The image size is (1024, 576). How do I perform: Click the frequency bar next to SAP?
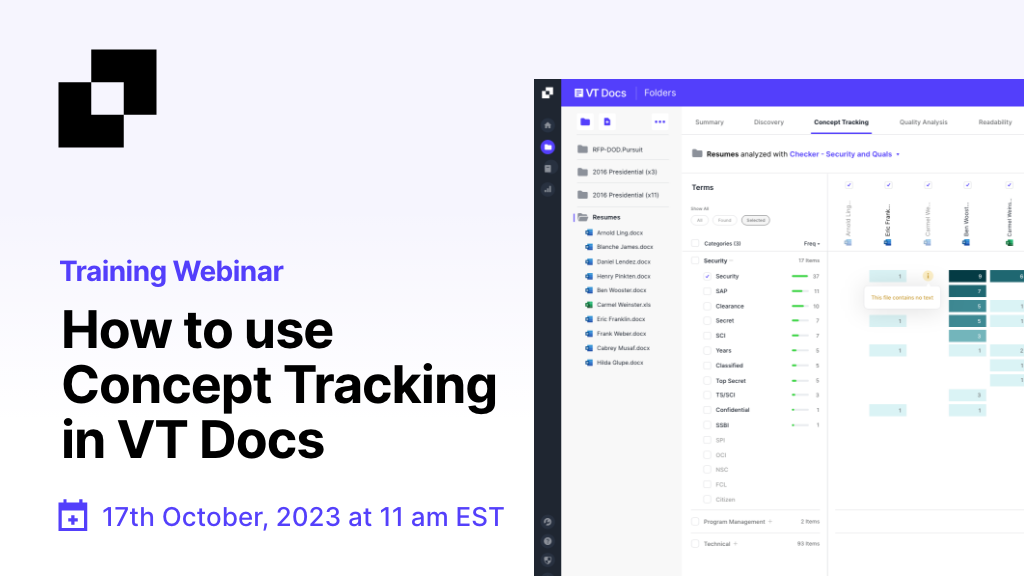tap(800, 291)
